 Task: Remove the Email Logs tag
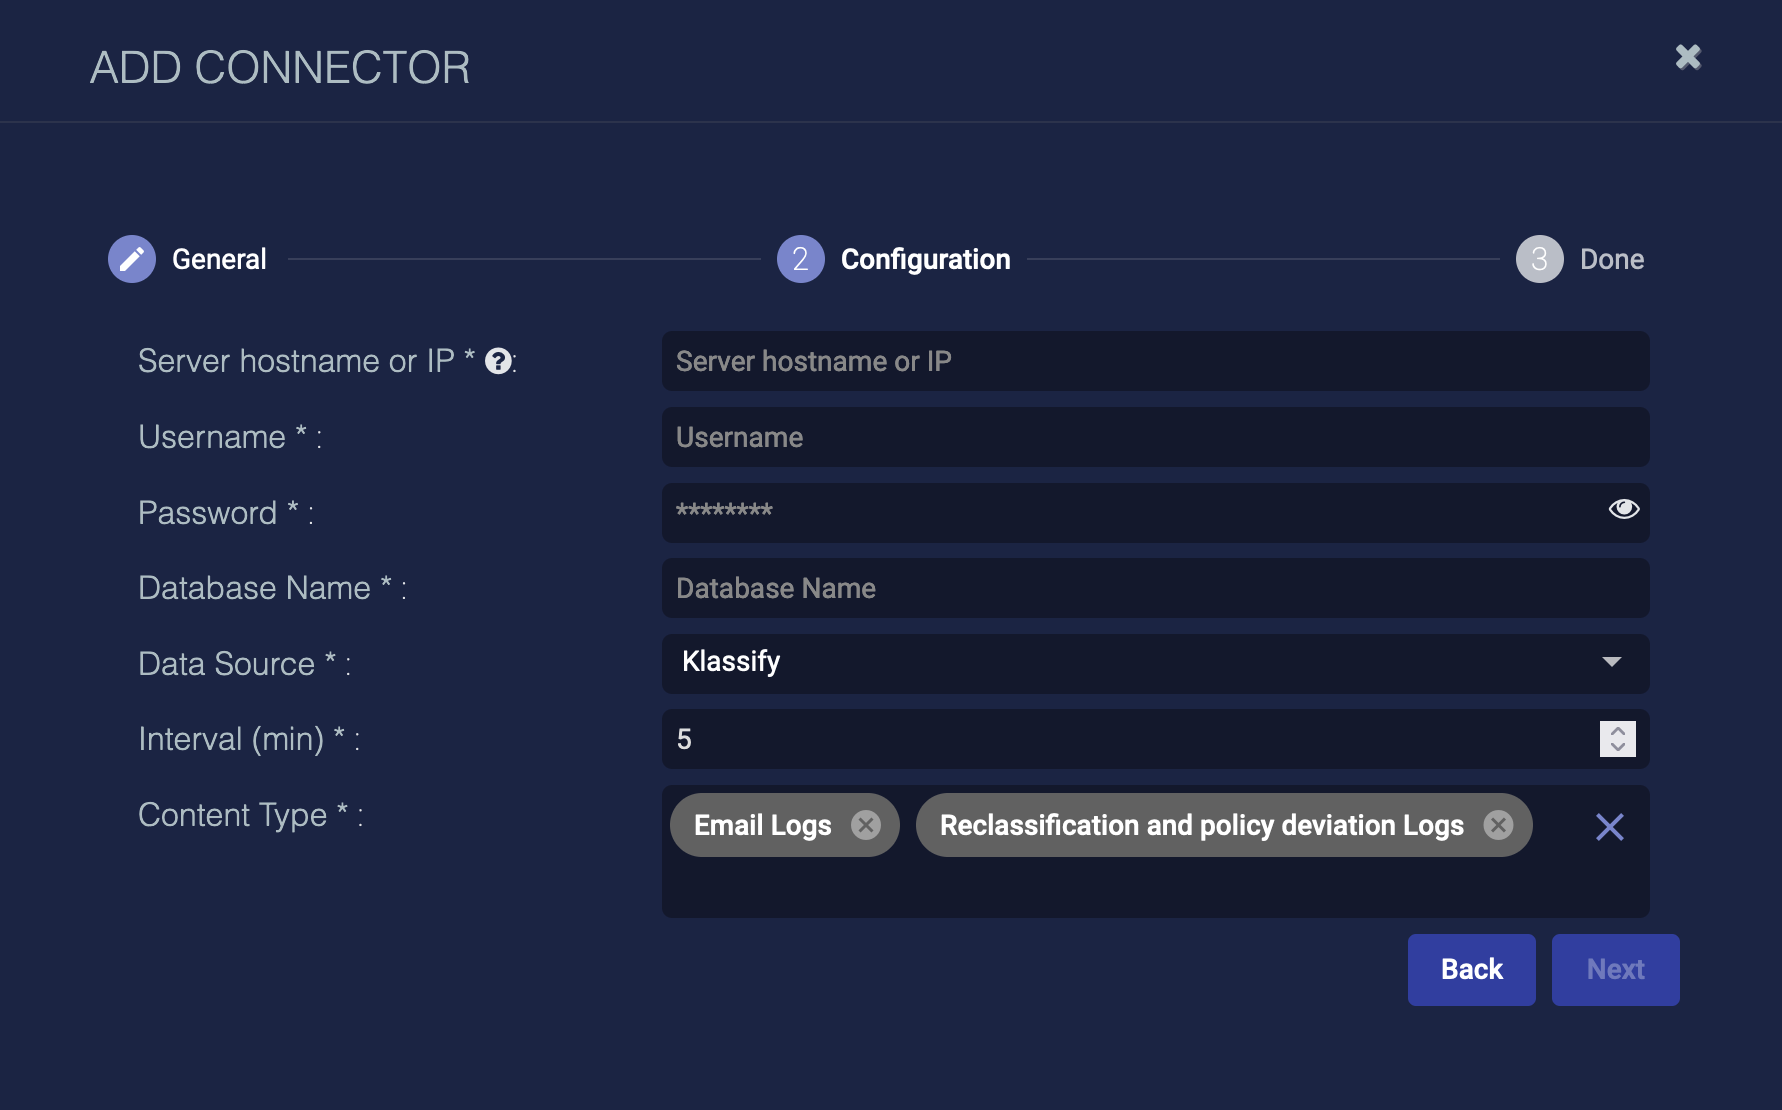[x=865, y=825]
